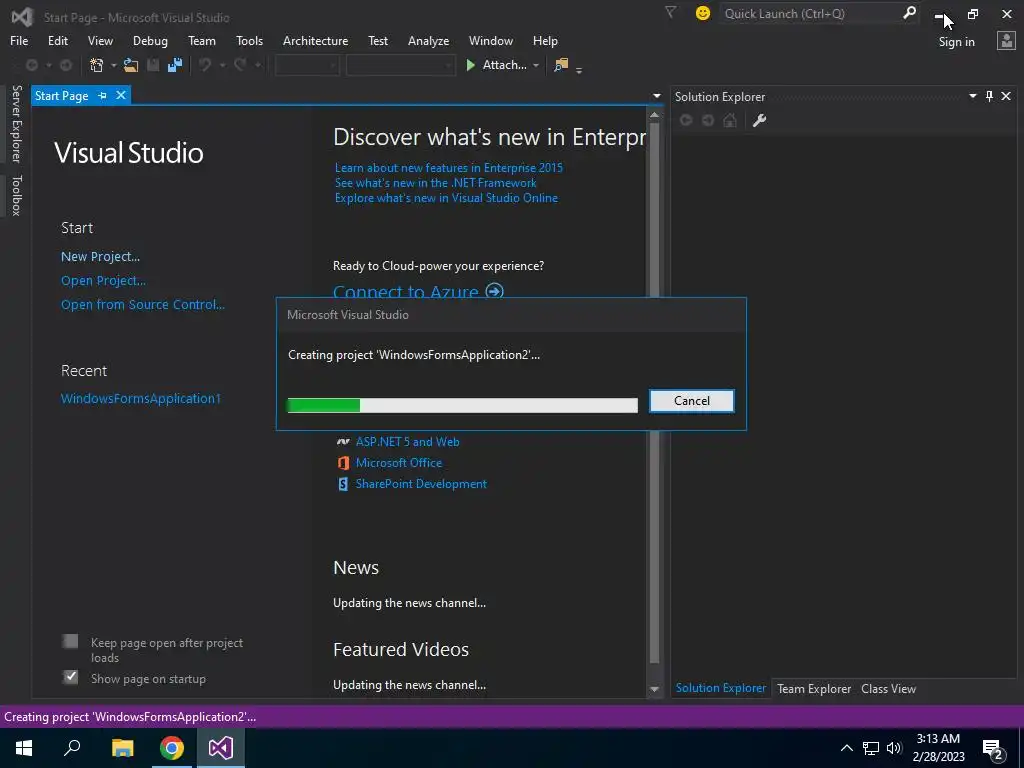Expand the Redo history dropdown arrow

258,65
